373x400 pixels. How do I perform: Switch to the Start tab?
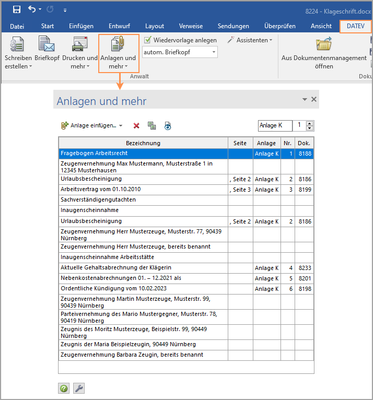point(47,26)
